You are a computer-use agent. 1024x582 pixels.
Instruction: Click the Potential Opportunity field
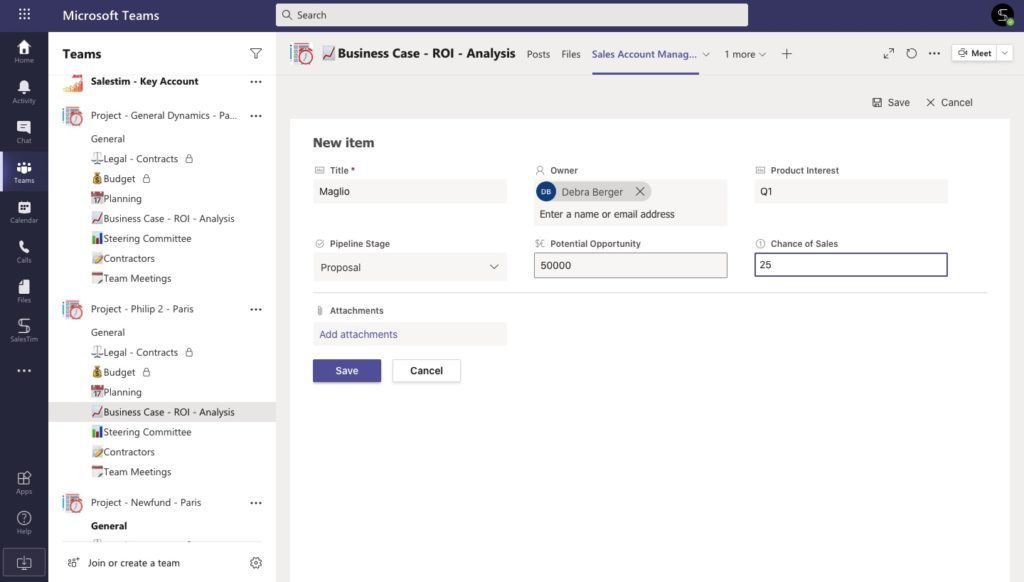[631, 265]
